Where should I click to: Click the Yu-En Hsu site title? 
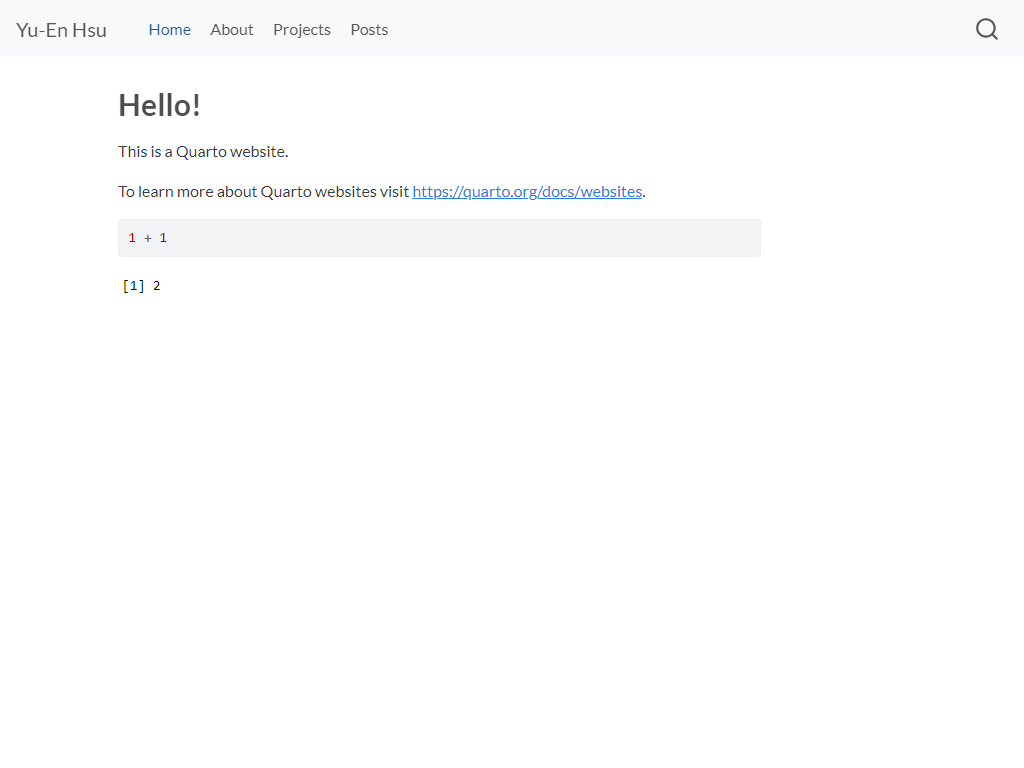pyautogui.click(x=61, y=30)
